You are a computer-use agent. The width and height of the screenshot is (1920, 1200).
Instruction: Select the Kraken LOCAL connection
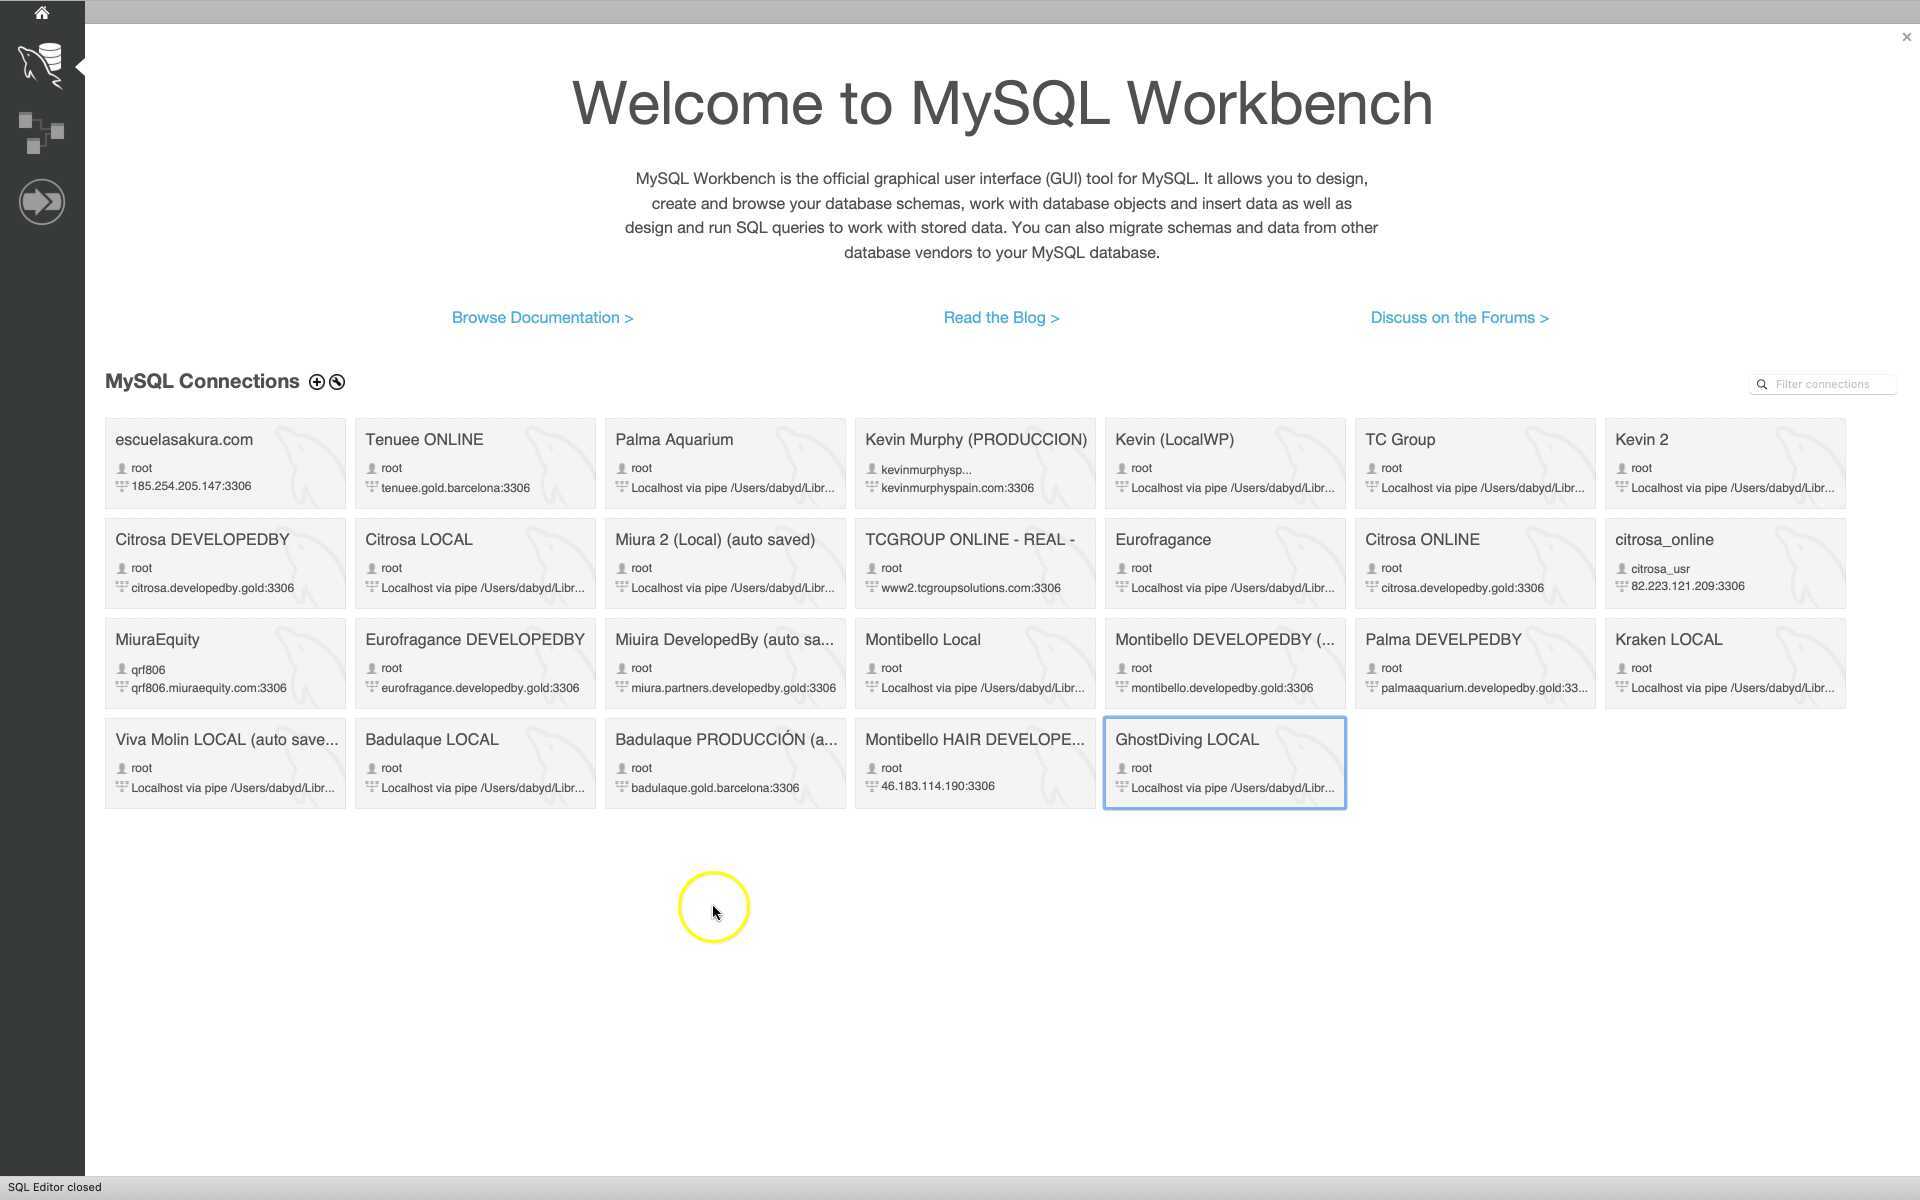(1725, 663)
